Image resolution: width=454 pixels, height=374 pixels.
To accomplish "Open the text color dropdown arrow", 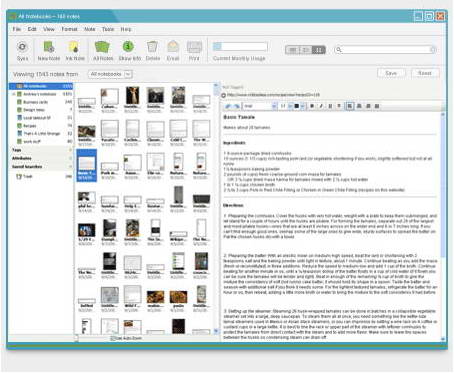I will tap(302, 106).
